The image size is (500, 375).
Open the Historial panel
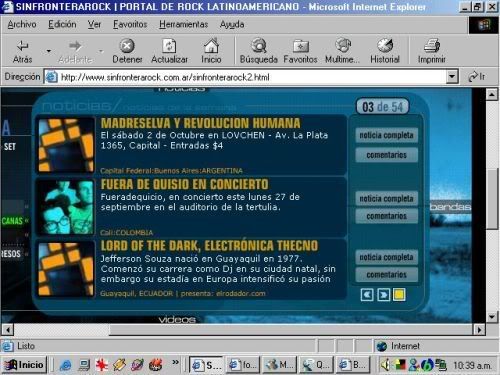385,51
